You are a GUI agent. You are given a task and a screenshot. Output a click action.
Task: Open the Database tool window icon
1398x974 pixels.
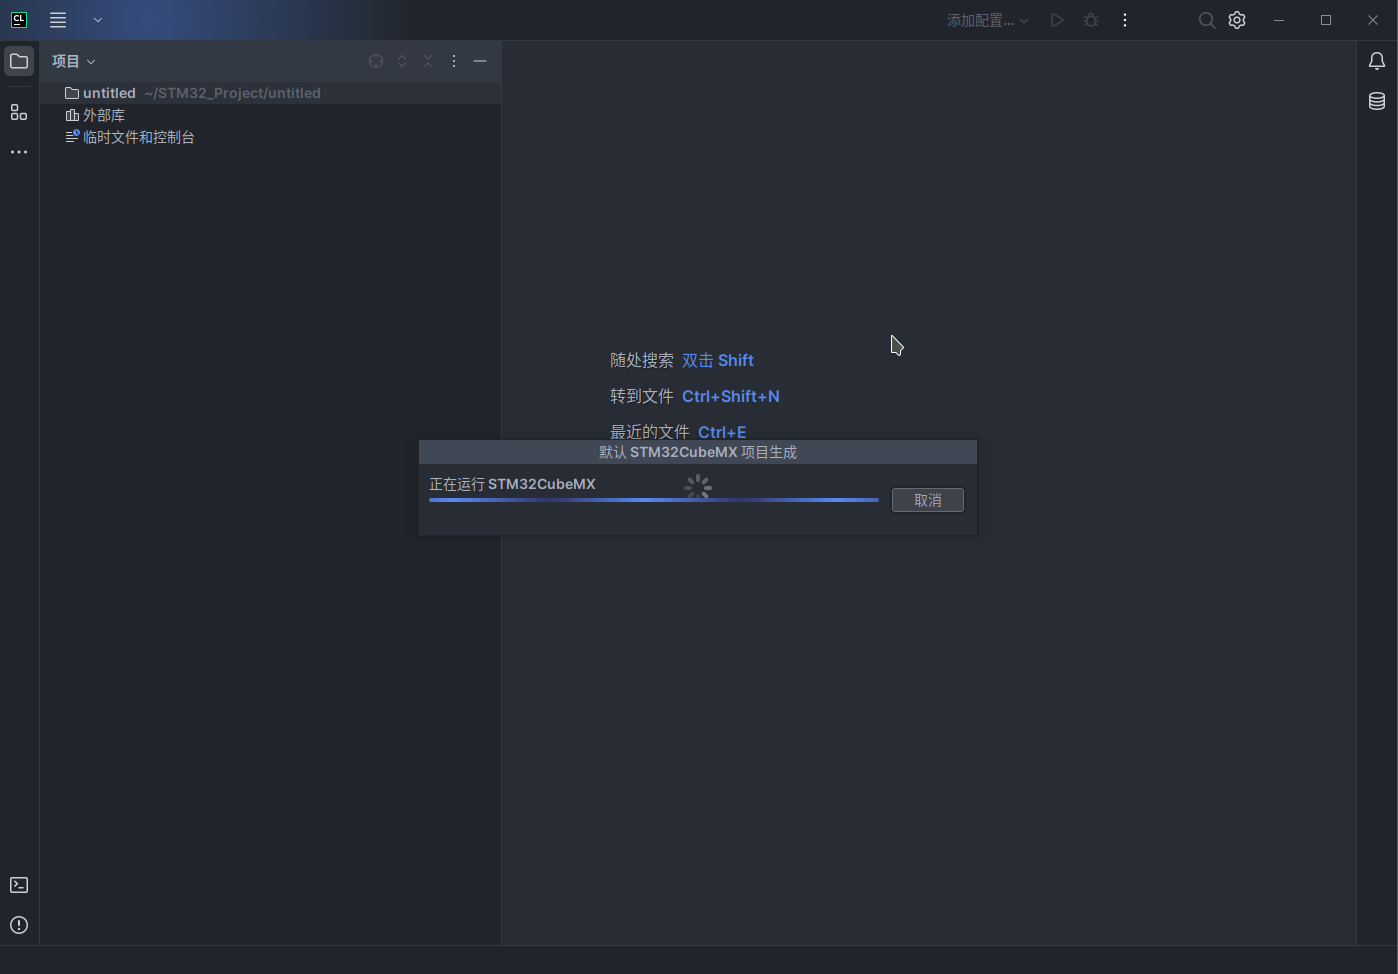coord(1377,101)
